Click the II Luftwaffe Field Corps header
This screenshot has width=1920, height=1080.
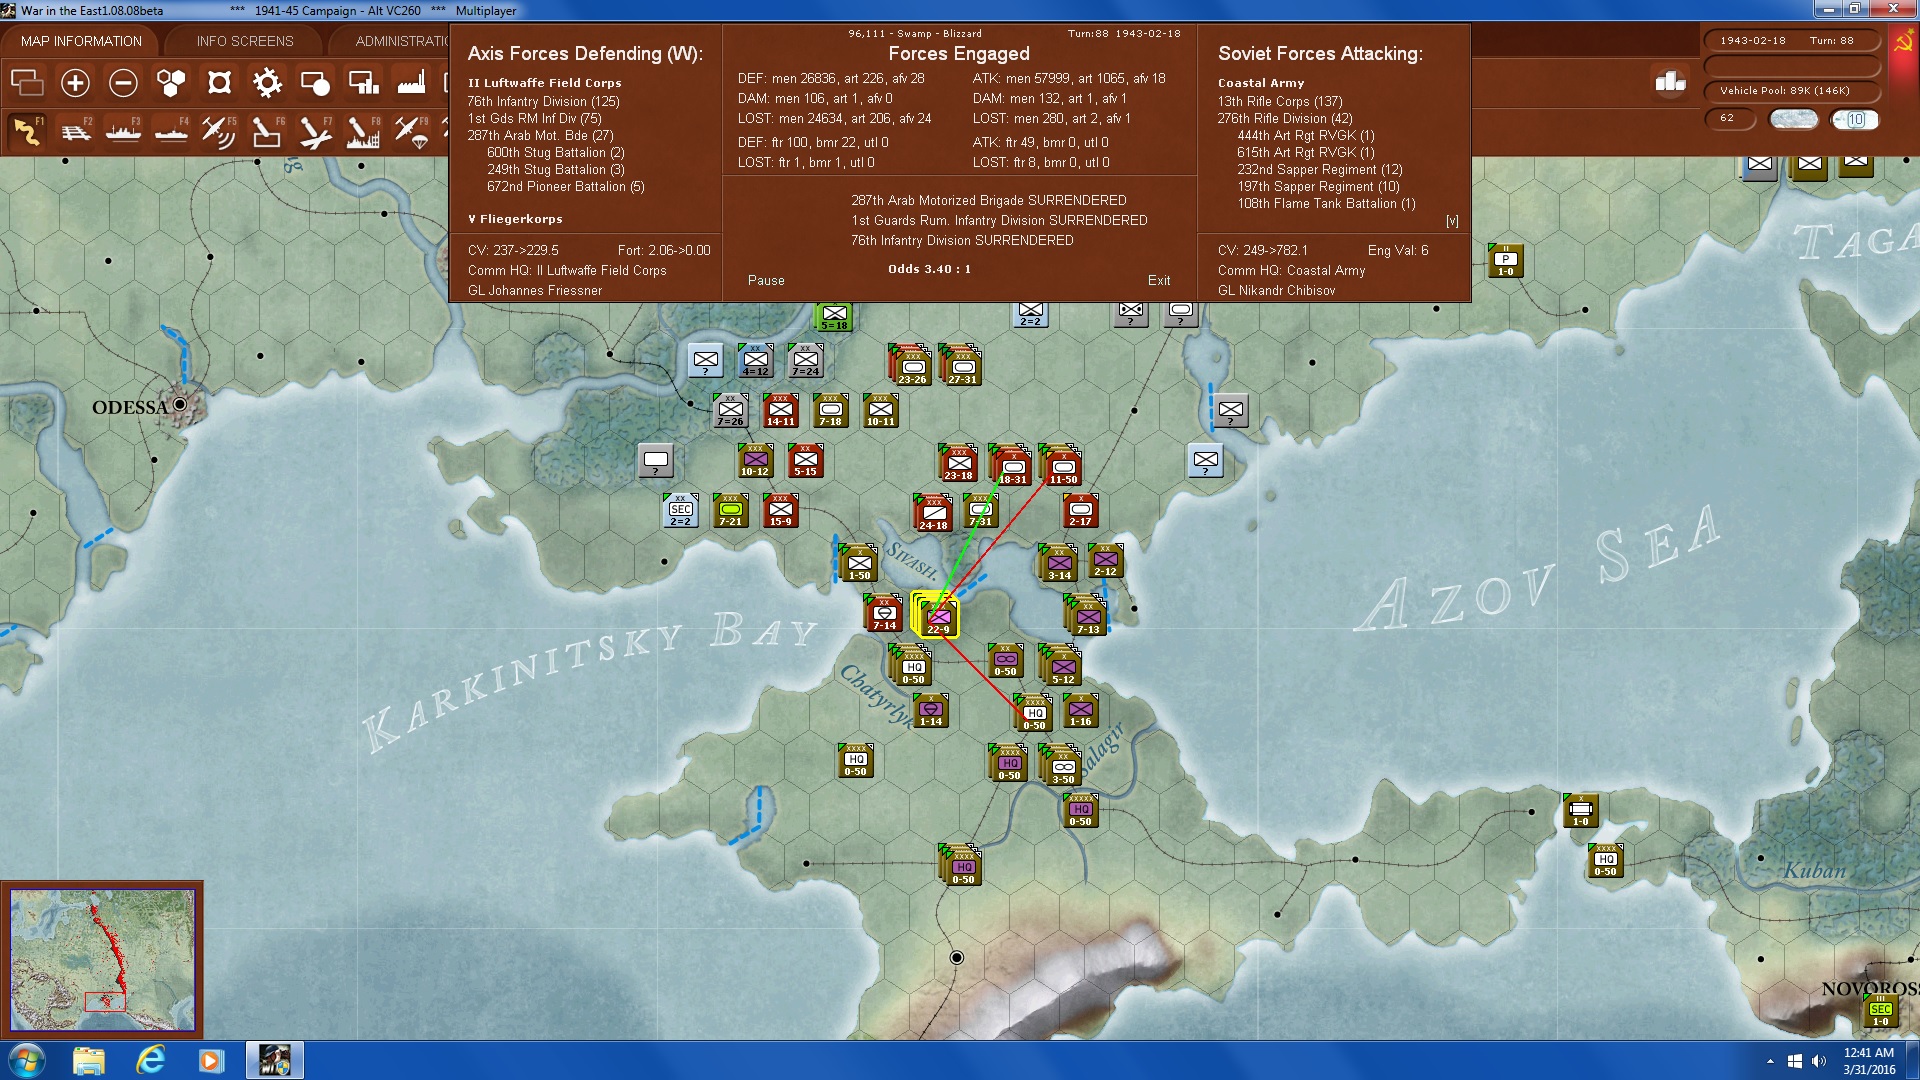[544, 83]
